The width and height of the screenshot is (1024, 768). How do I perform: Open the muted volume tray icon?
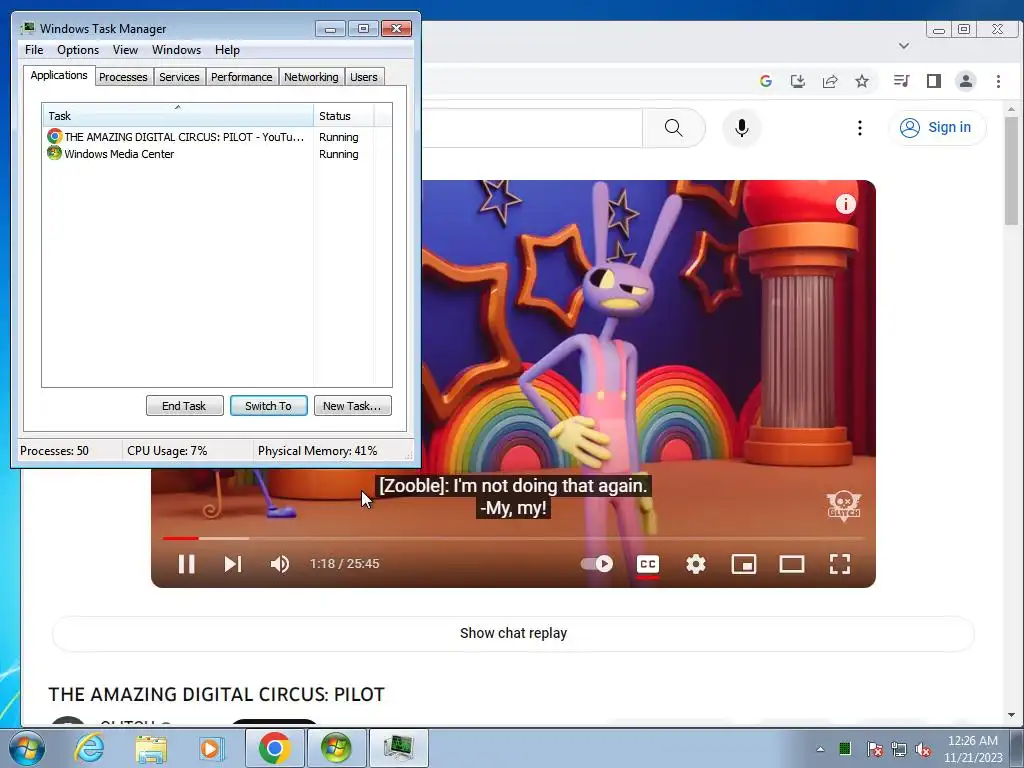coord(923,749)
